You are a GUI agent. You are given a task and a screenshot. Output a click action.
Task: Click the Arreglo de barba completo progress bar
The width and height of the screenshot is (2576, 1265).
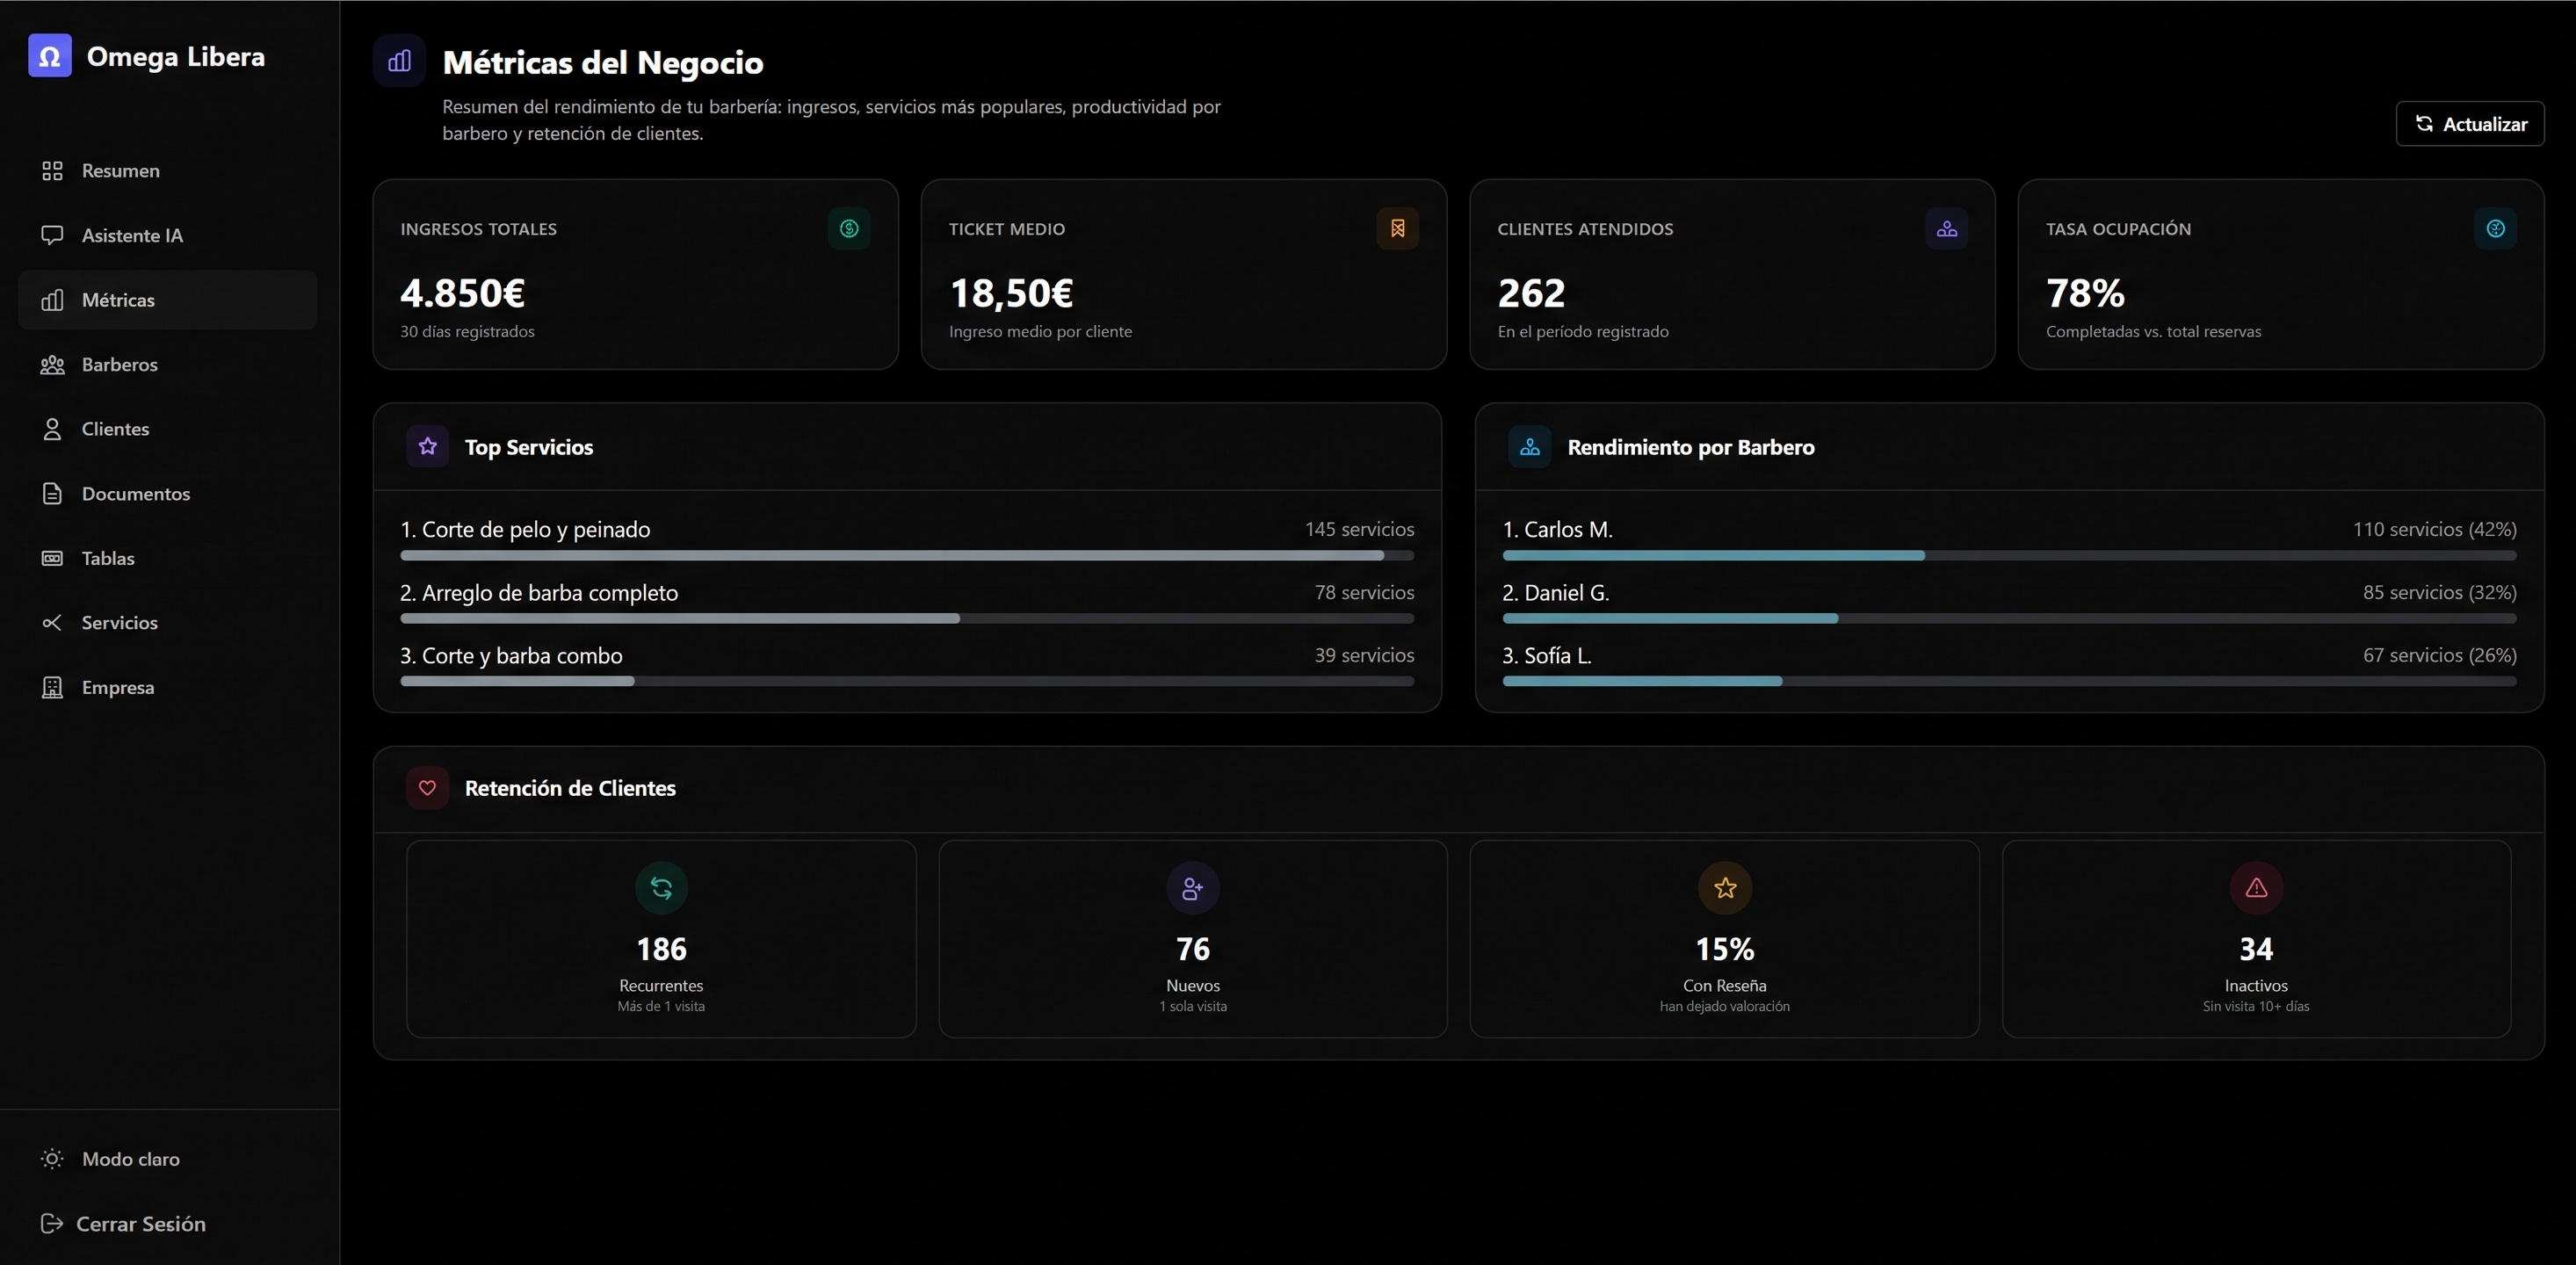(x=907, y=618)
